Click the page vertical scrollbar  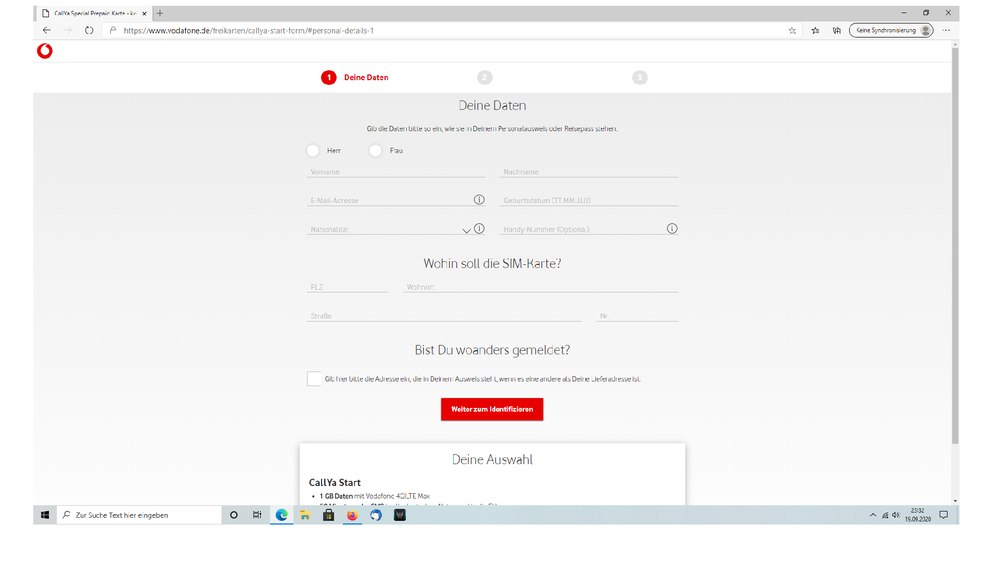pyautogui.click(x=954, y=245)
